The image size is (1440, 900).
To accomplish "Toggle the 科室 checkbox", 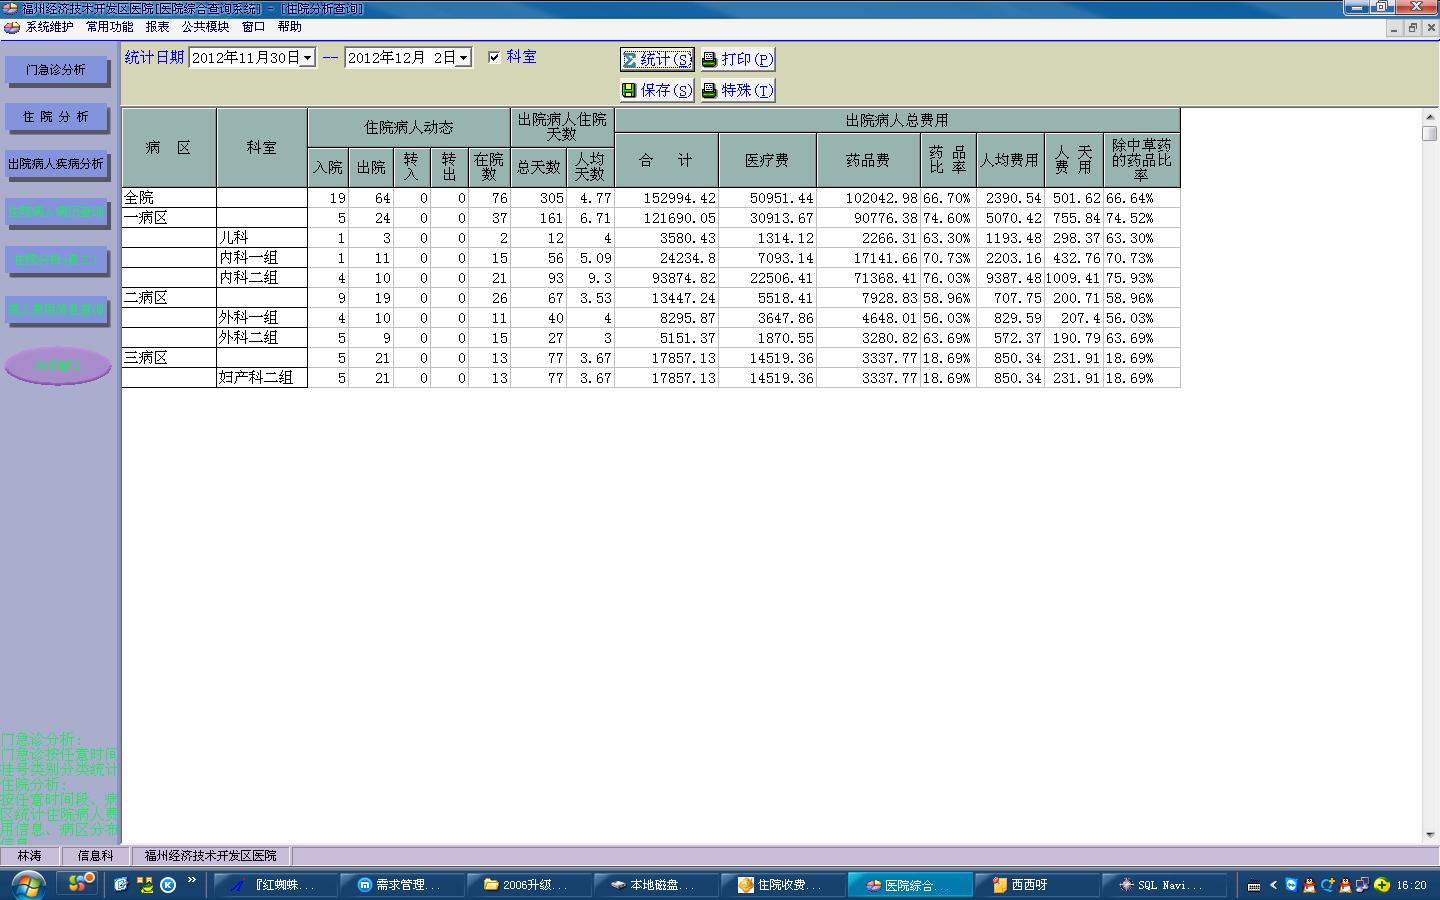I will (494, 57).
